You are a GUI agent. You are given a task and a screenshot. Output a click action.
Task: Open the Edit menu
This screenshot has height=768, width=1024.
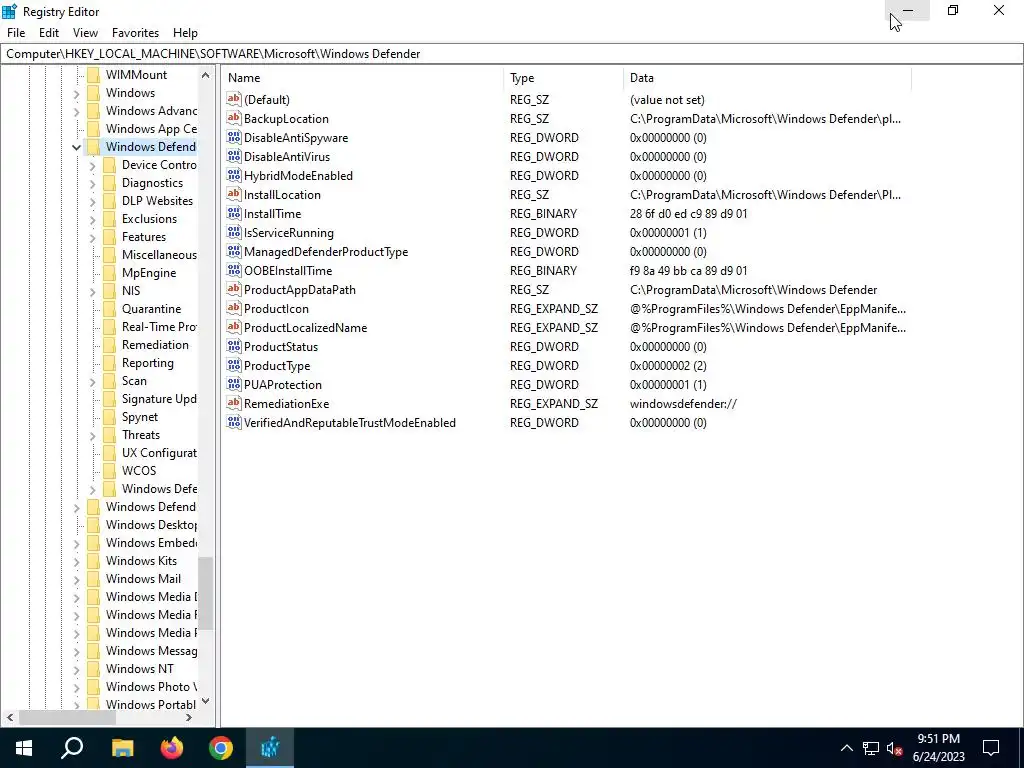click(x=49, y=33)
